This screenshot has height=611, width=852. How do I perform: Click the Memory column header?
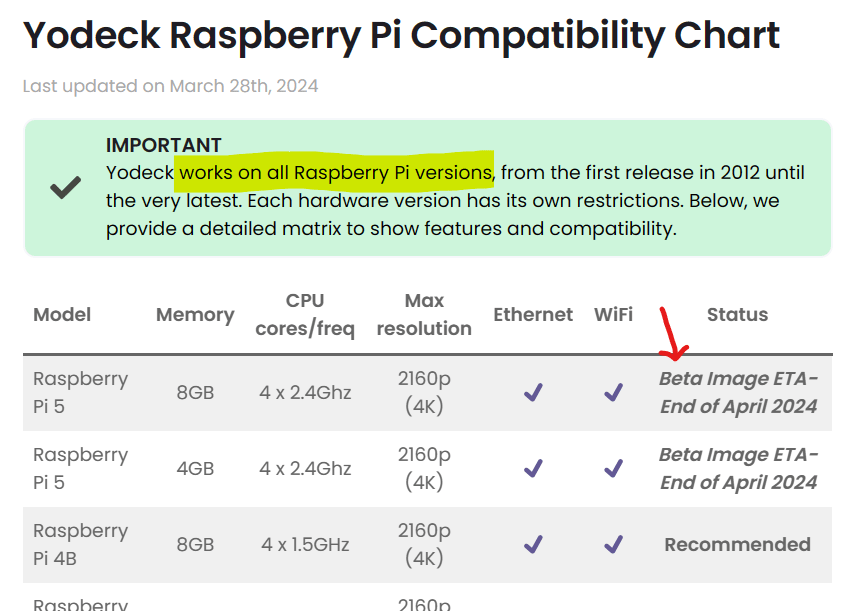click(x=195, y=315)
